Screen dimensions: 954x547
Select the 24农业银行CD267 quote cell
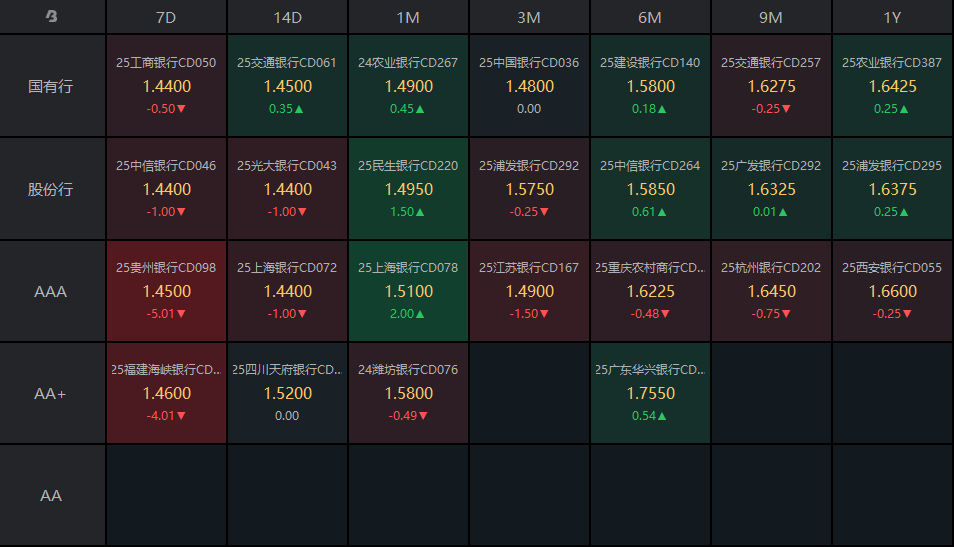click(x=408, y=86)
